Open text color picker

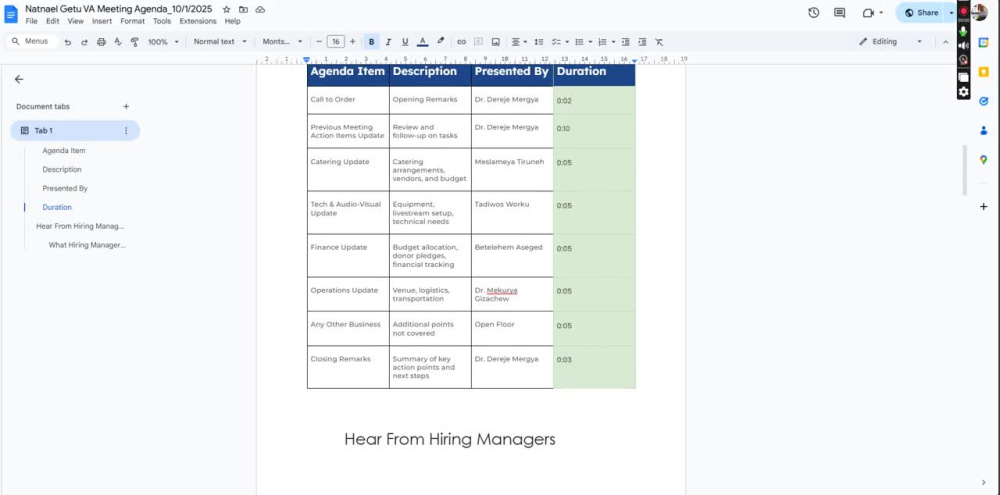click(x=422, y=42)
